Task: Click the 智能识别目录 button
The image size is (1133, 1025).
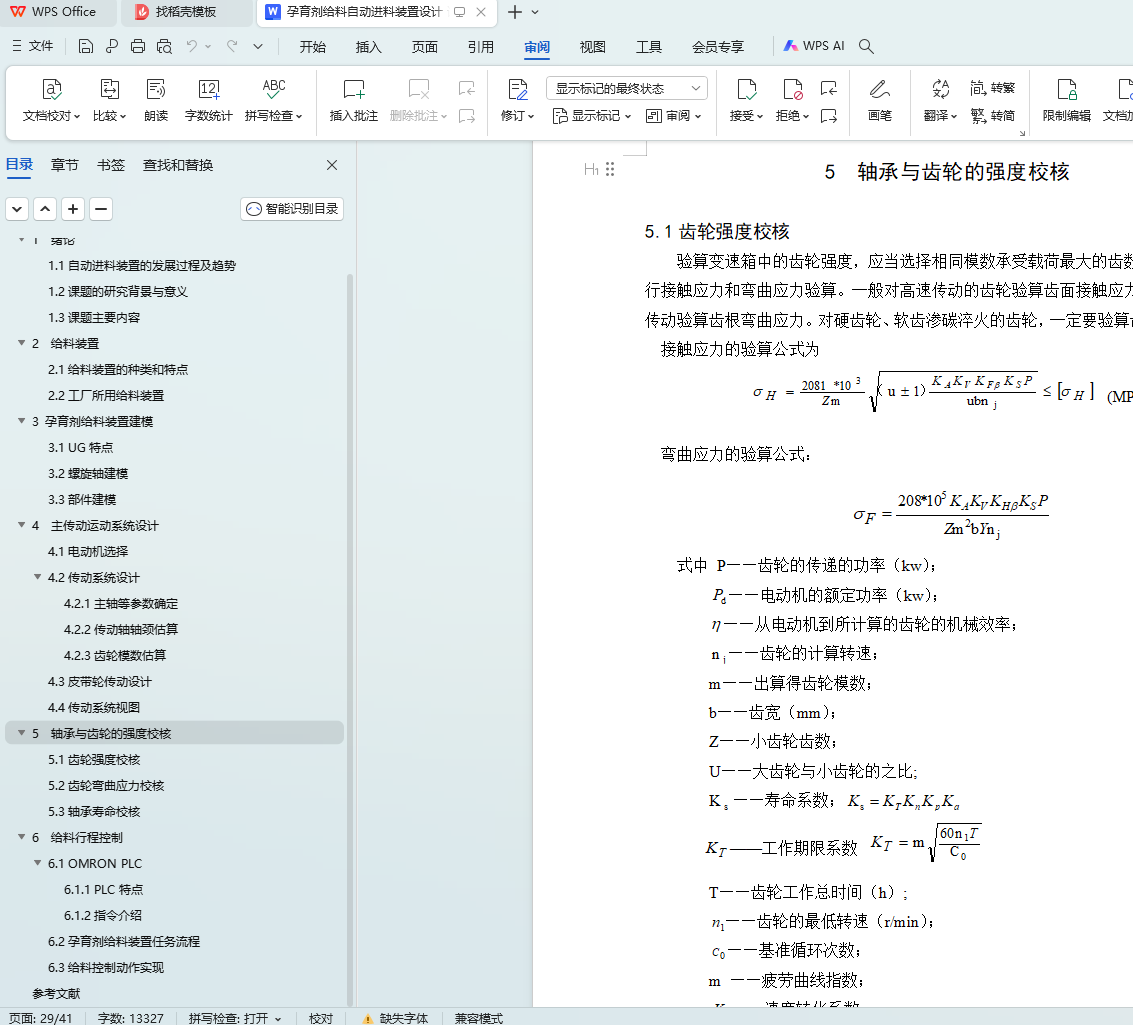Action: [292, 209]
